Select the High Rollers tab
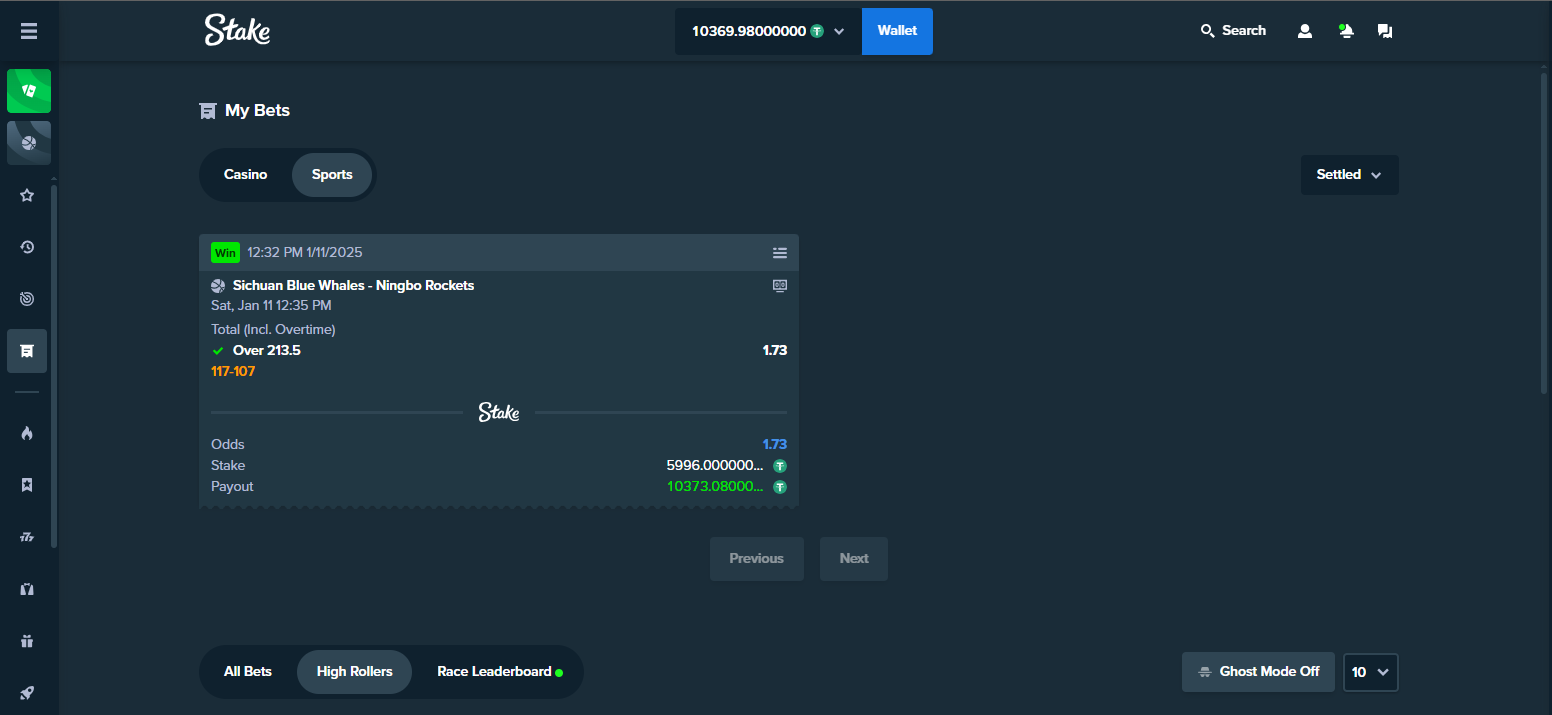1552x715 pixels. (x=354, y=672)
